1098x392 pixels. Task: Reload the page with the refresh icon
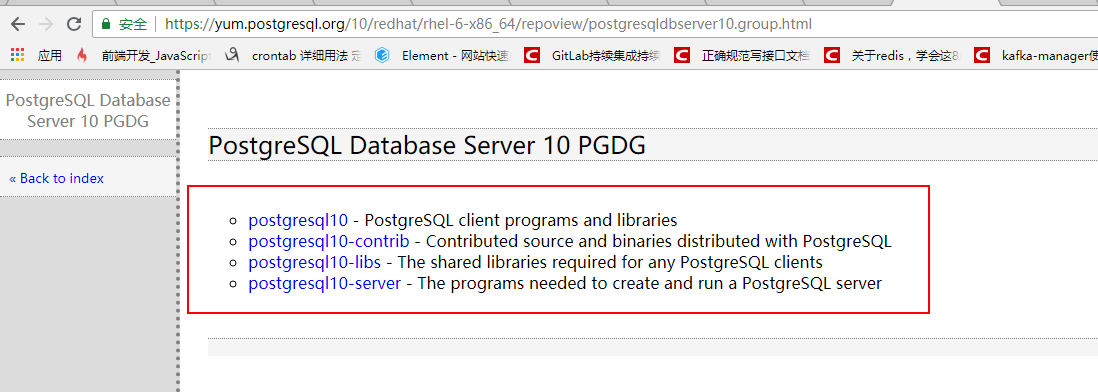click(74, 24)
